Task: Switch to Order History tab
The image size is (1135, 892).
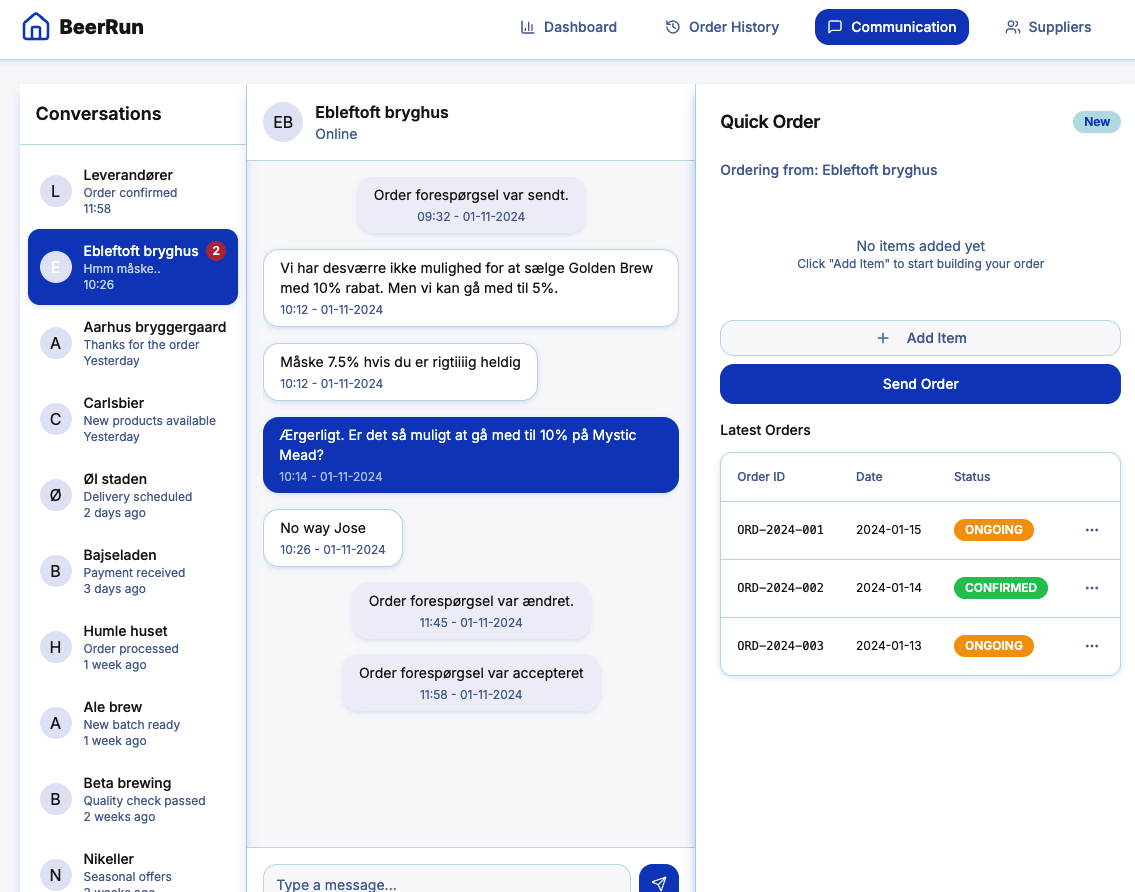Action: pos(722,27)
